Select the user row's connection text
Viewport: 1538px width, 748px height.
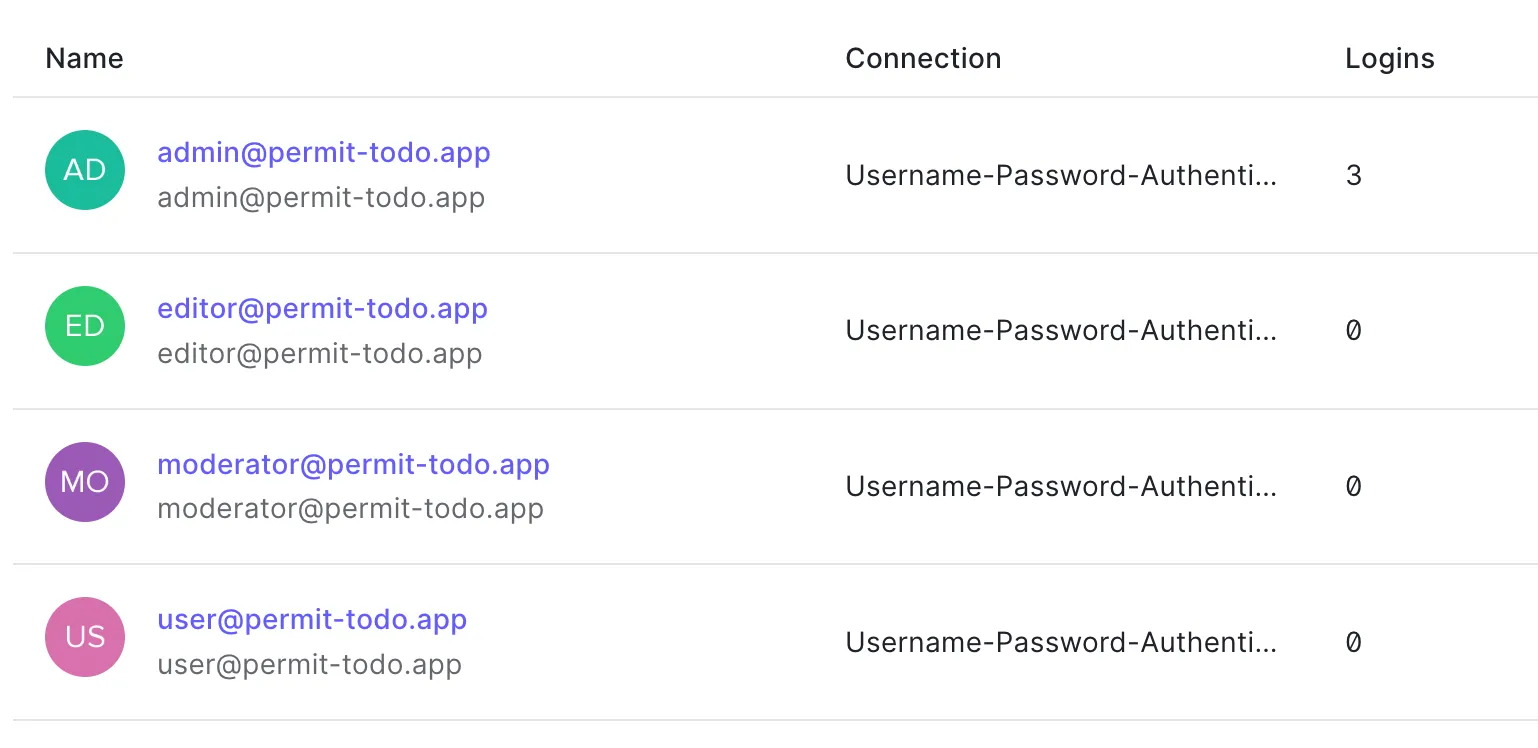(x=1061, y=642)
